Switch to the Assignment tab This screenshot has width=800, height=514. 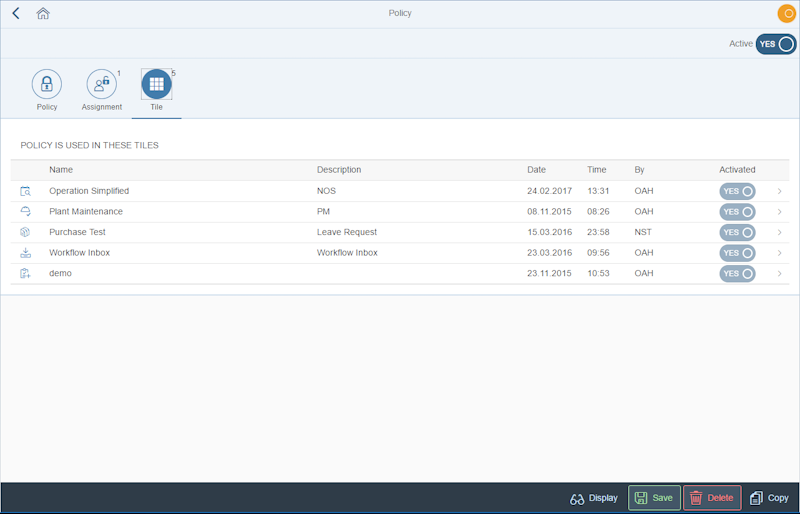[102, 90]
